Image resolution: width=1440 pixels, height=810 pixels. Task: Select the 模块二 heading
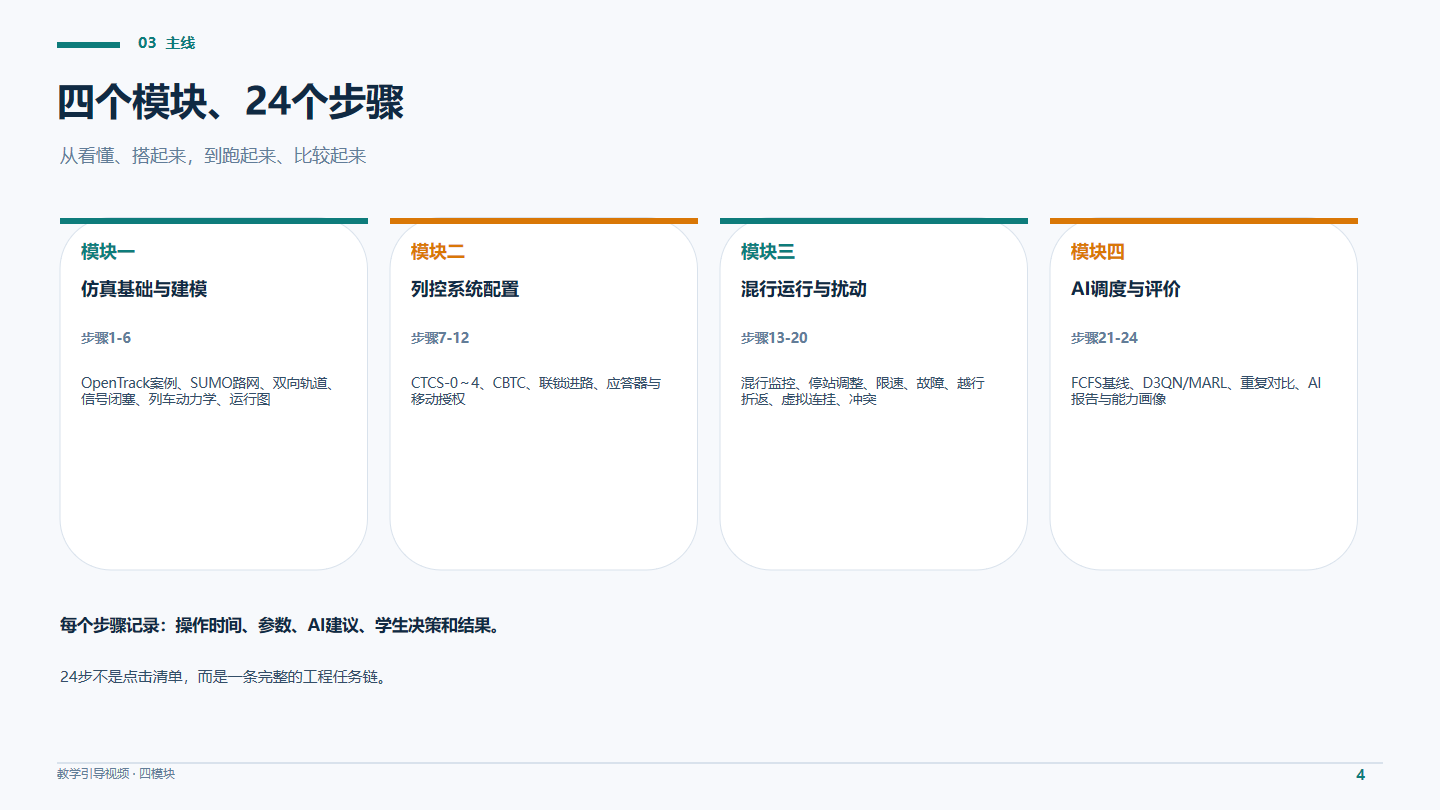(438, 252)
